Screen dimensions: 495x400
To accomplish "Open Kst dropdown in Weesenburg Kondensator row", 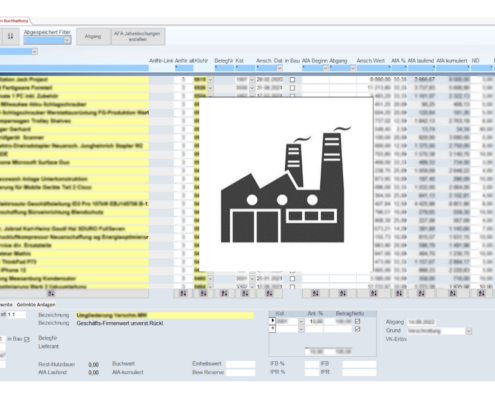I will [x=252, y=278].
